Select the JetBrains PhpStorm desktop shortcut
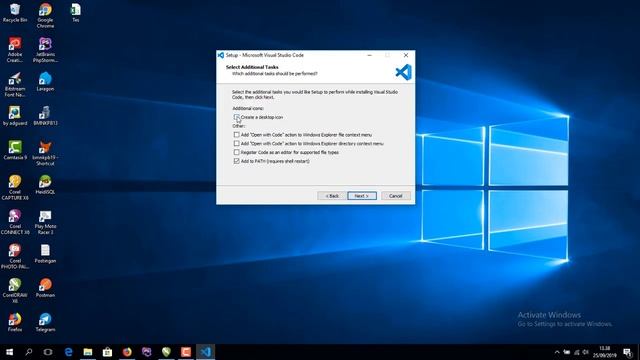The height and width of the screenshot is (360, 640). [45, 50]
